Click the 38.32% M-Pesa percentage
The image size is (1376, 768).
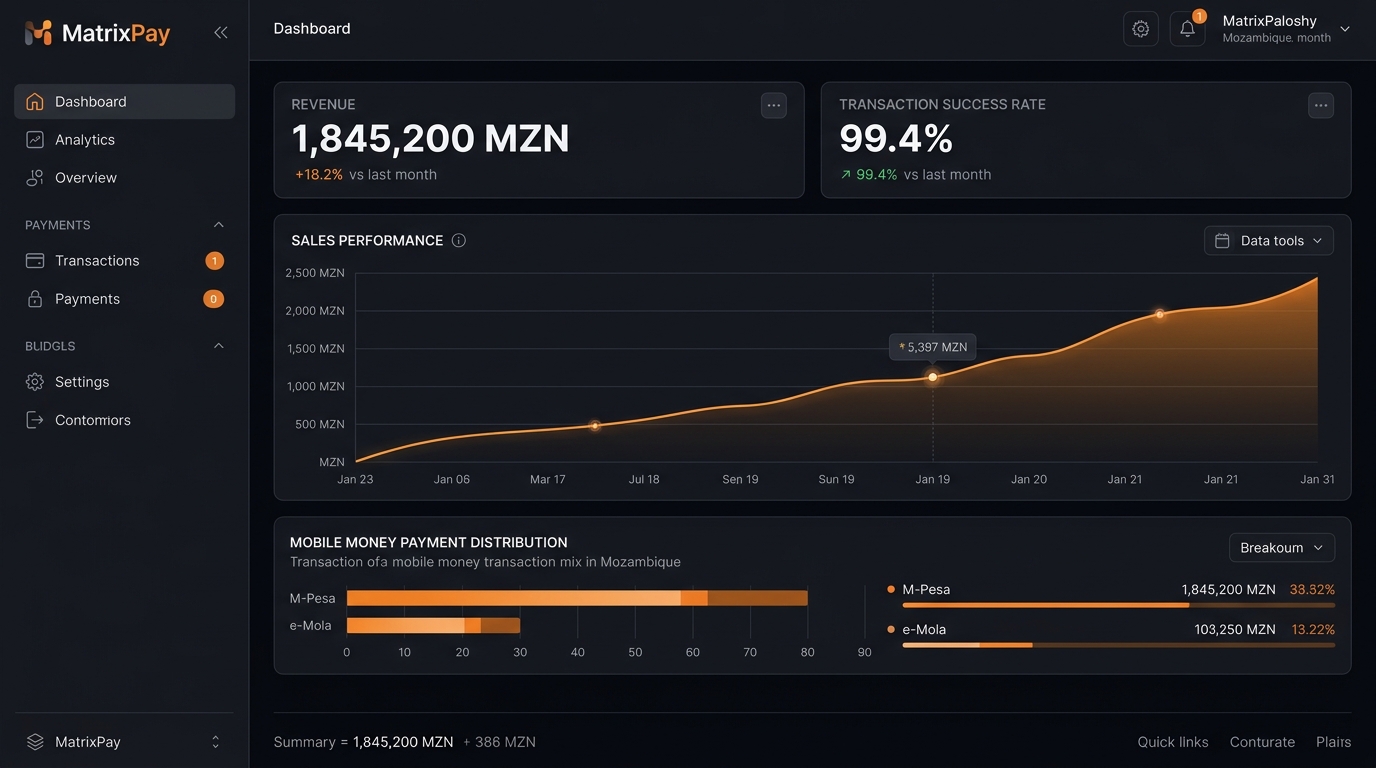(1312, 590)
